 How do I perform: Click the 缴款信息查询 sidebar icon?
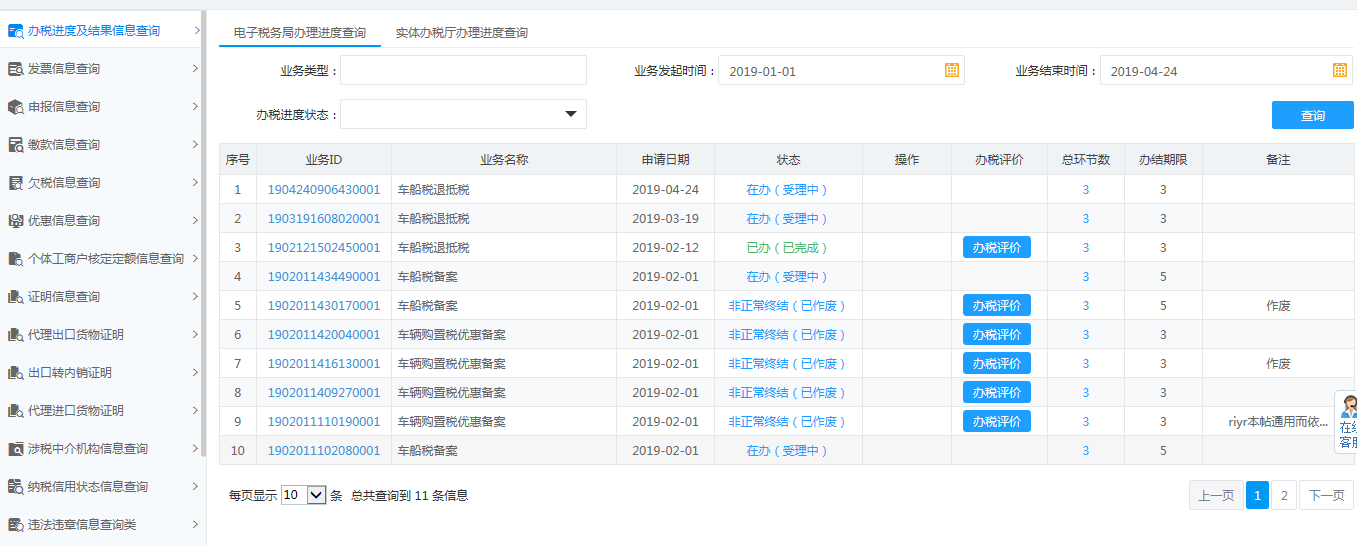point(16,145)
